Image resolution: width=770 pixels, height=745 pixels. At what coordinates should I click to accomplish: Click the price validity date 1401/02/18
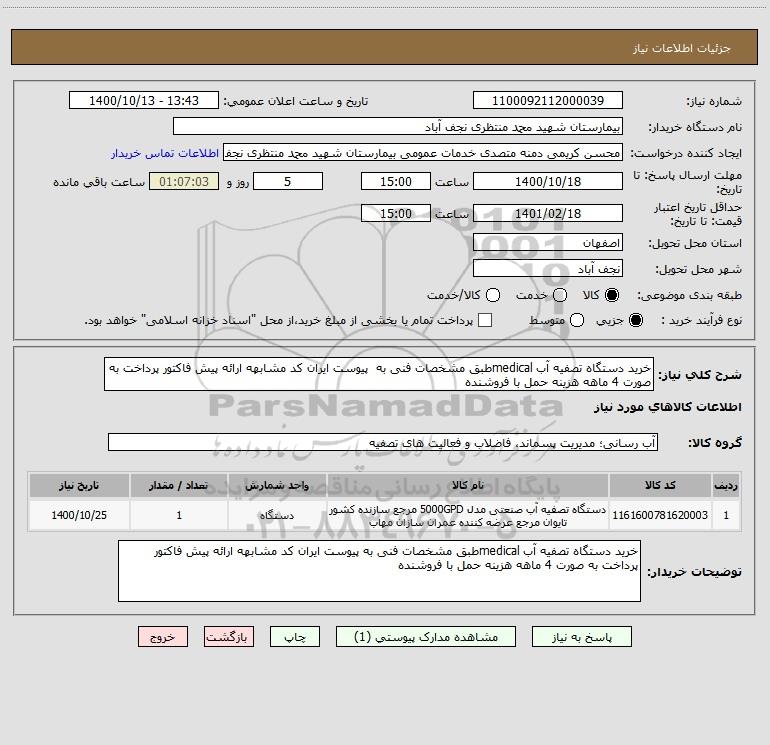548,213
